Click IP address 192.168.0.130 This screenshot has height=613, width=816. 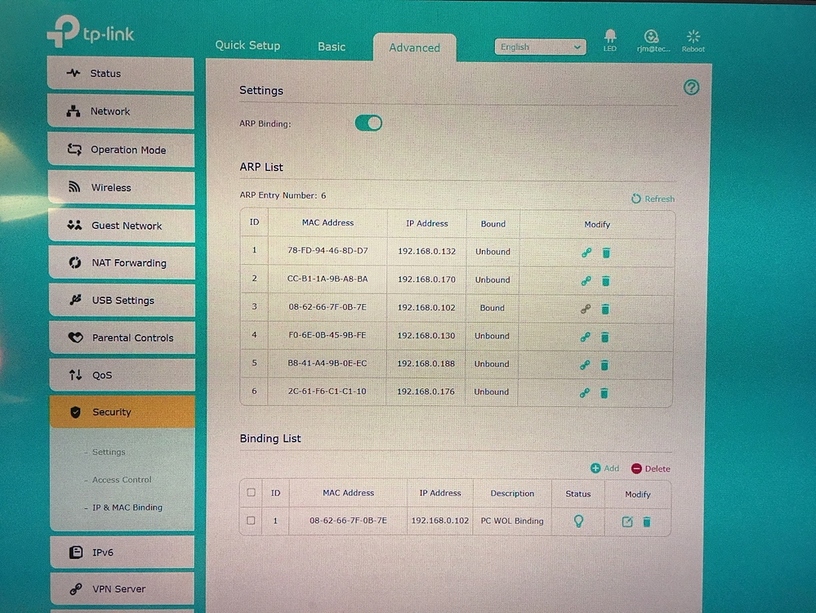tap(426, 336)
